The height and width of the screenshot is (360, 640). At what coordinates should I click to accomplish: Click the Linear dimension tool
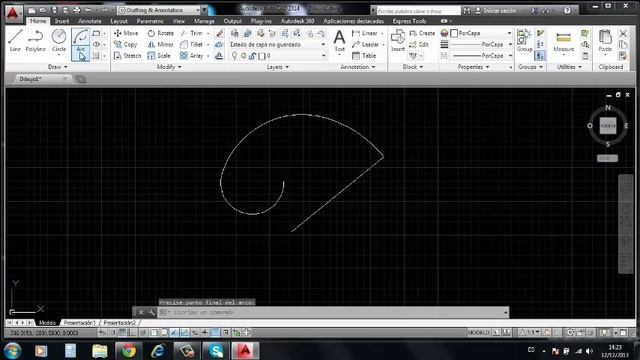tap(364, 33)
